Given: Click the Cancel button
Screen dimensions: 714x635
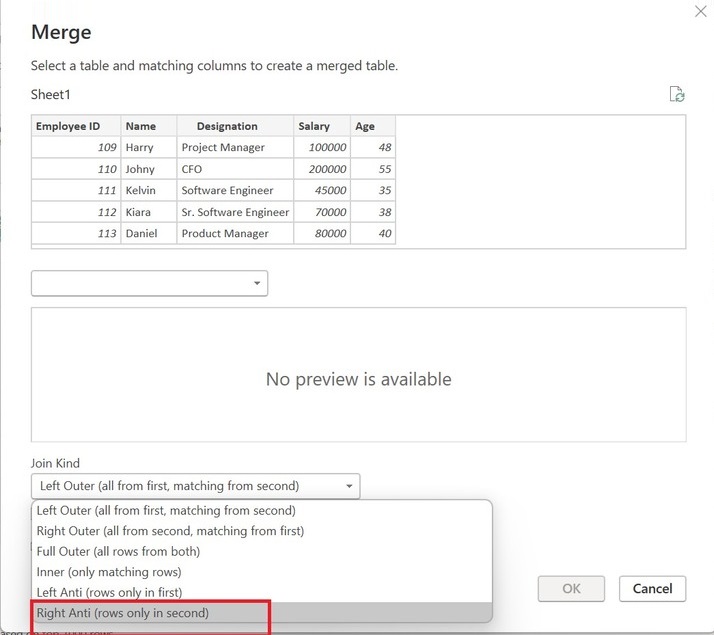Looking at the screenshot, I should point(652,588).
